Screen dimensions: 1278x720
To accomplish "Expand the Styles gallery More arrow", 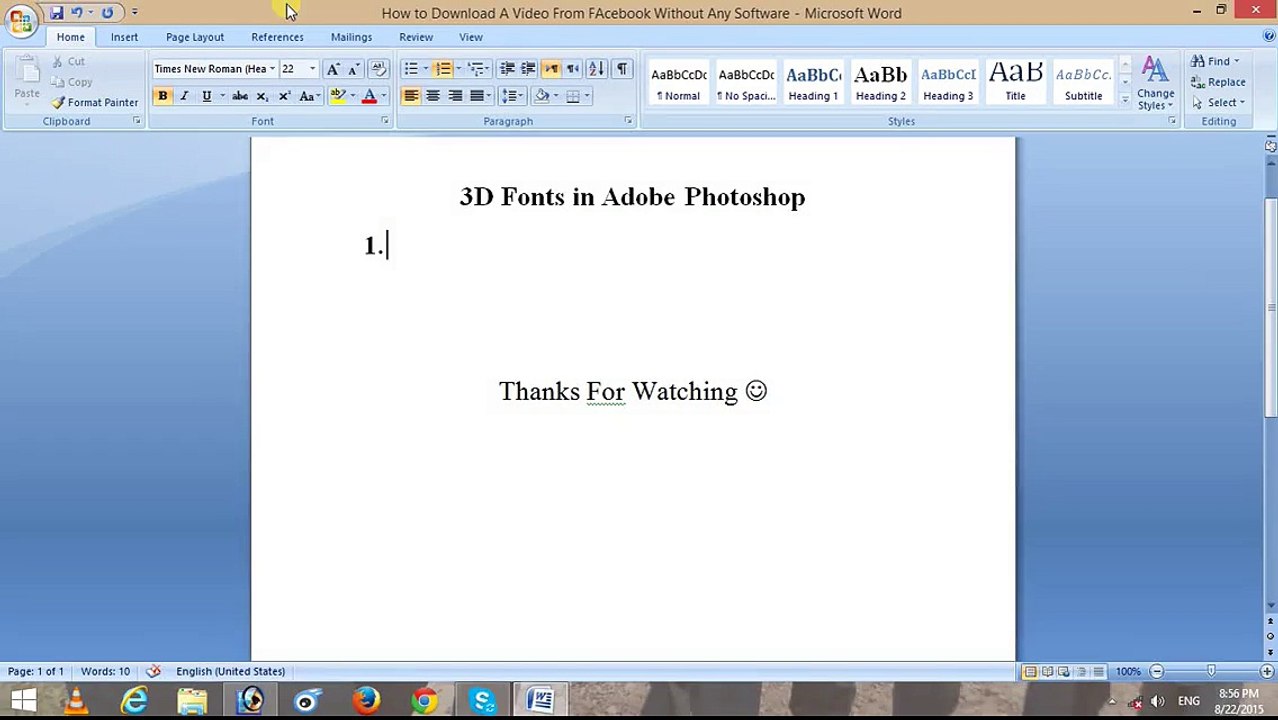I will (1125, 101).
